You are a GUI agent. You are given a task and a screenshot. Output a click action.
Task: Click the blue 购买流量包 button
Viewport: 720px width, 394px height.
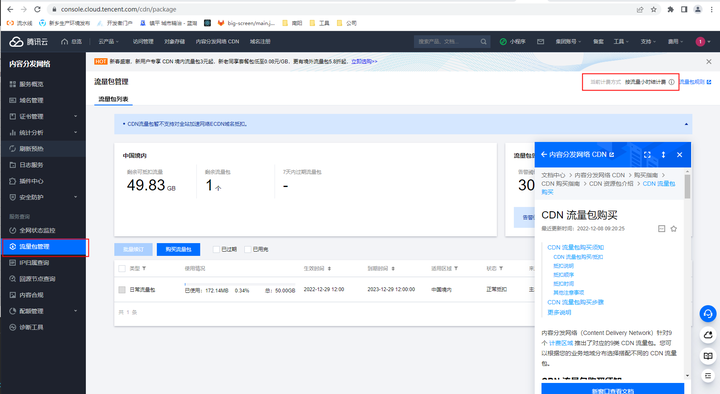(x=178, y=249)
